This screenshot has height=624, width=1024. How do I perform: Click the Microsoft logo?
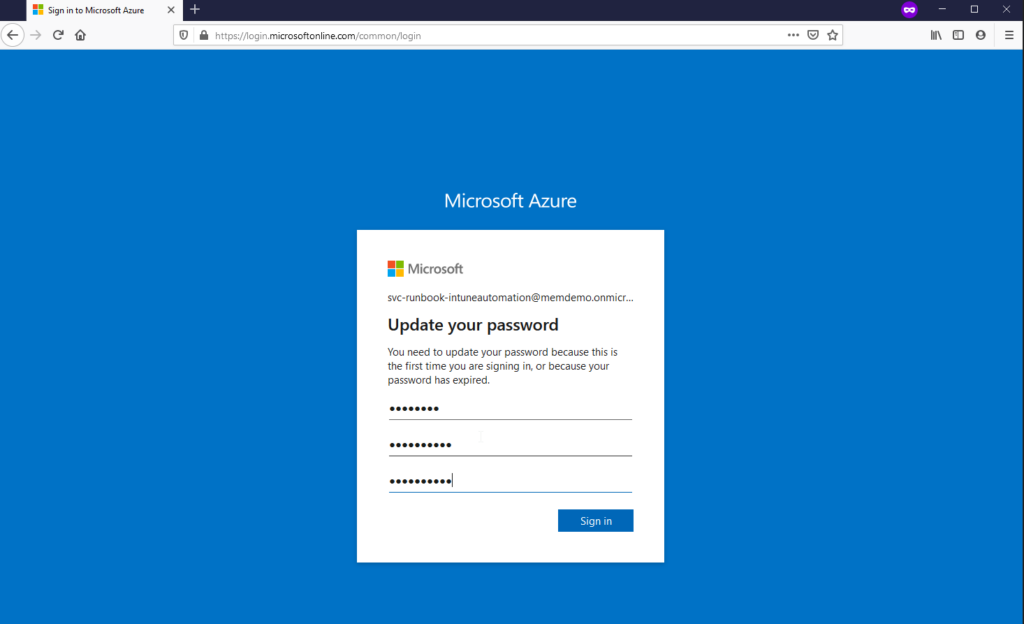[425, 269]
